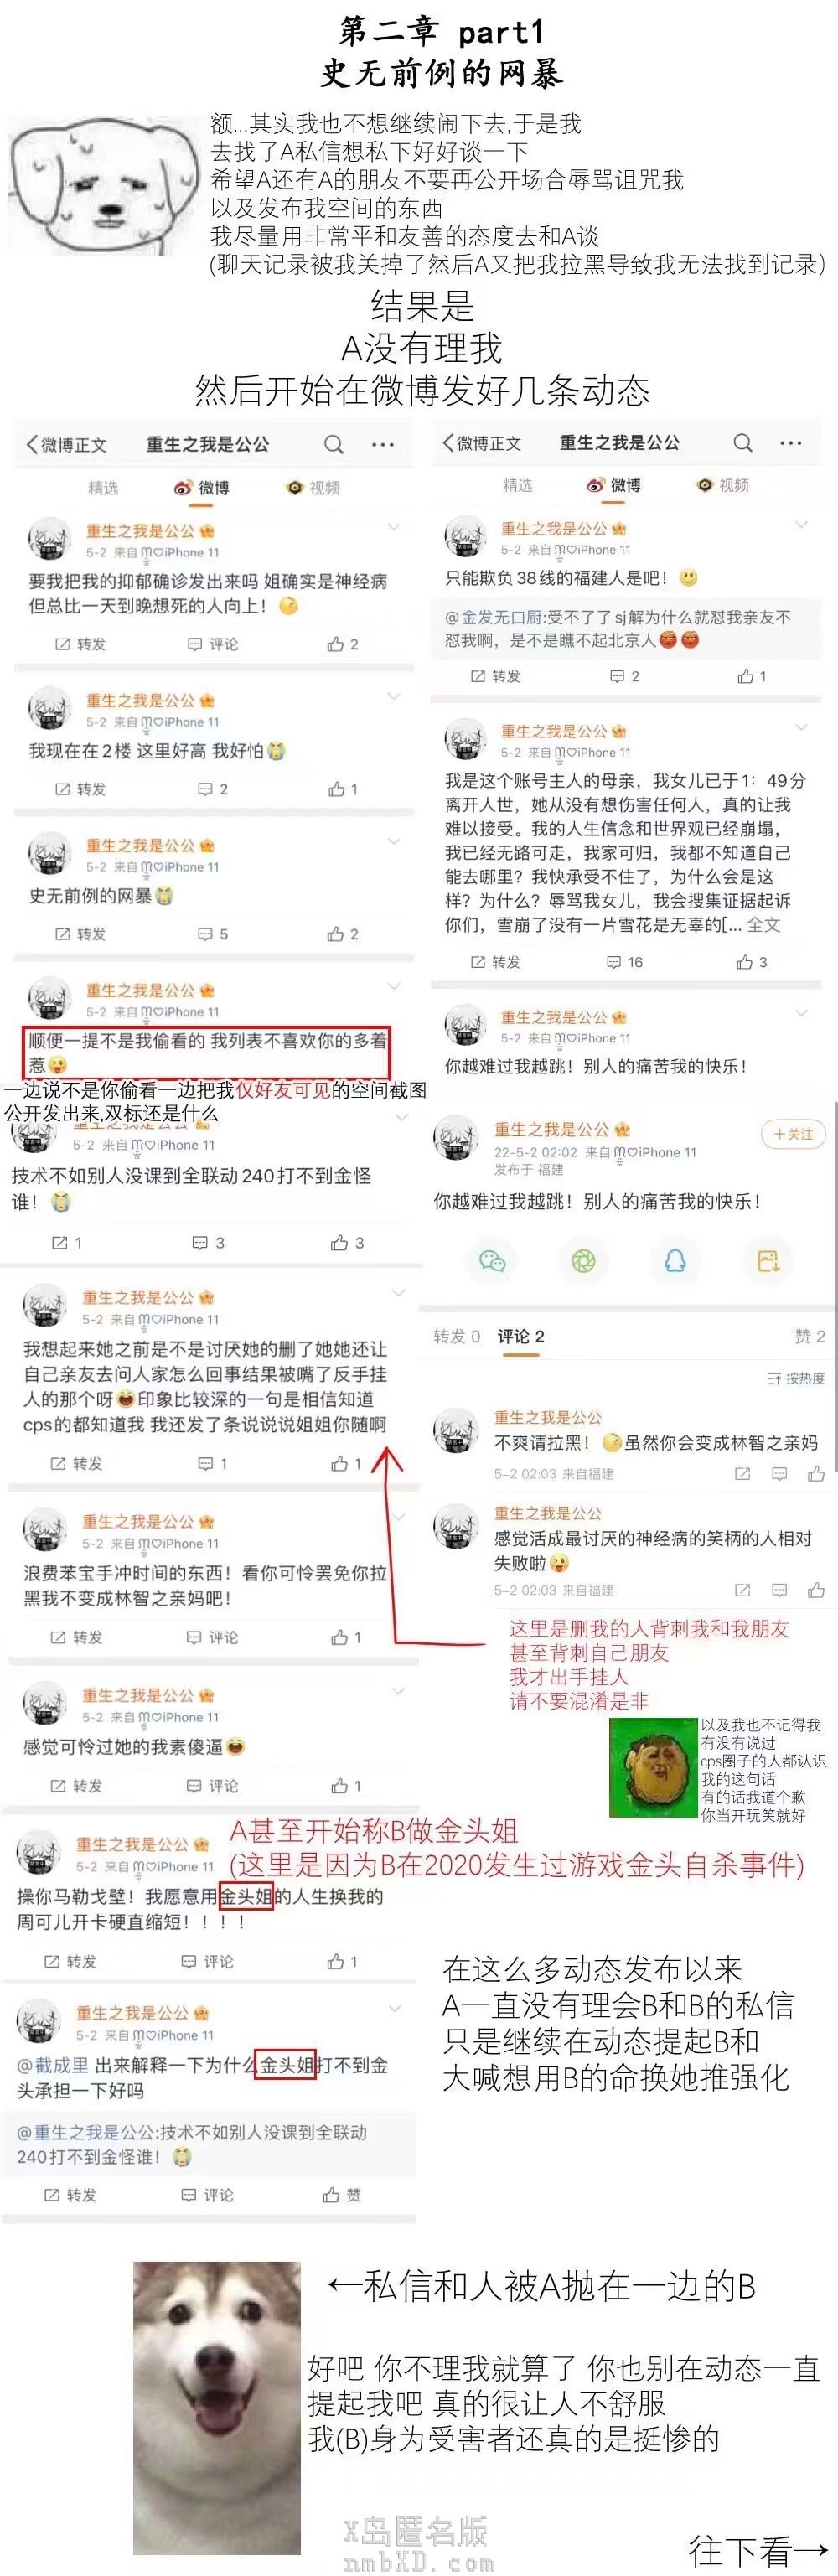Select 精选 tab in right profile

pos(517,485)
